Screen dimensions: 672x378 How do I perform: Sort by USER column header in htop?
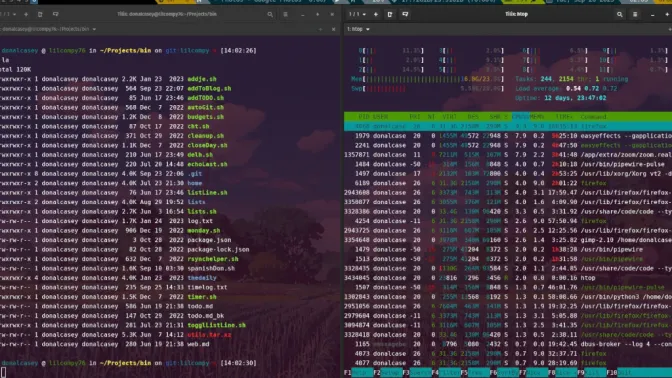click(381, 117)
